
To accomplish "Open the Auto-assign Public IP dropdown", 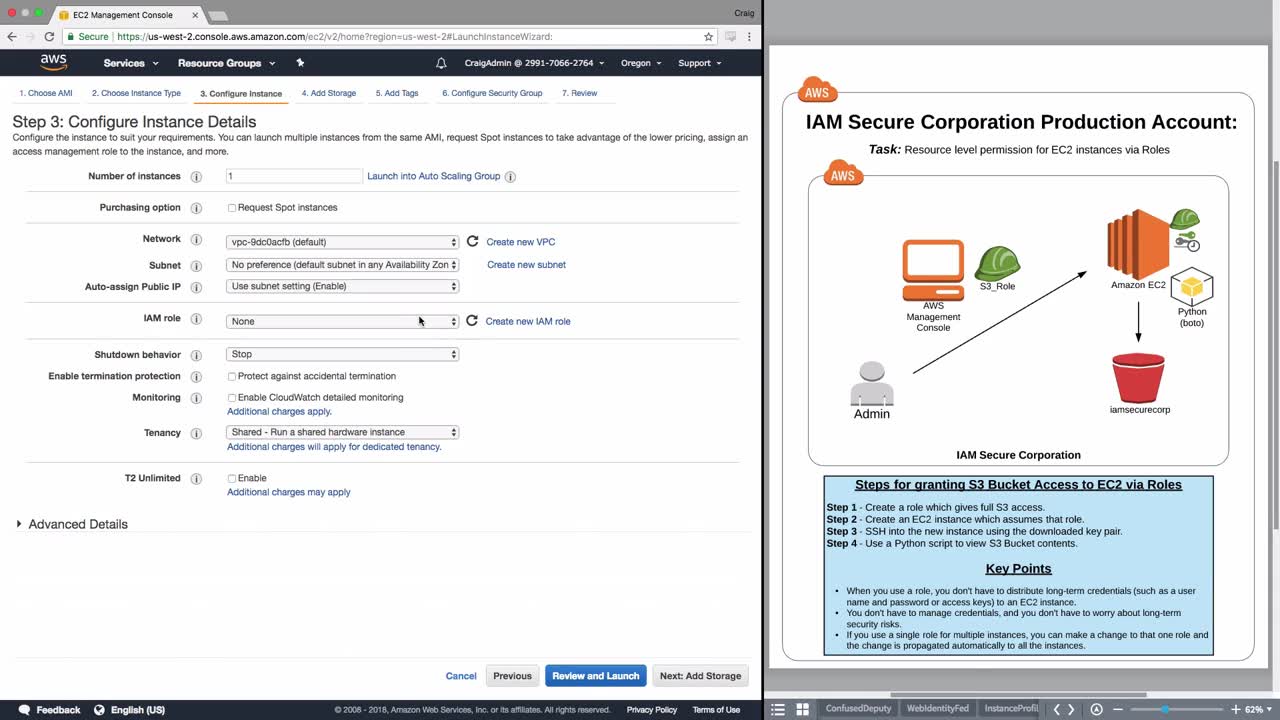I will coord(343,286).
